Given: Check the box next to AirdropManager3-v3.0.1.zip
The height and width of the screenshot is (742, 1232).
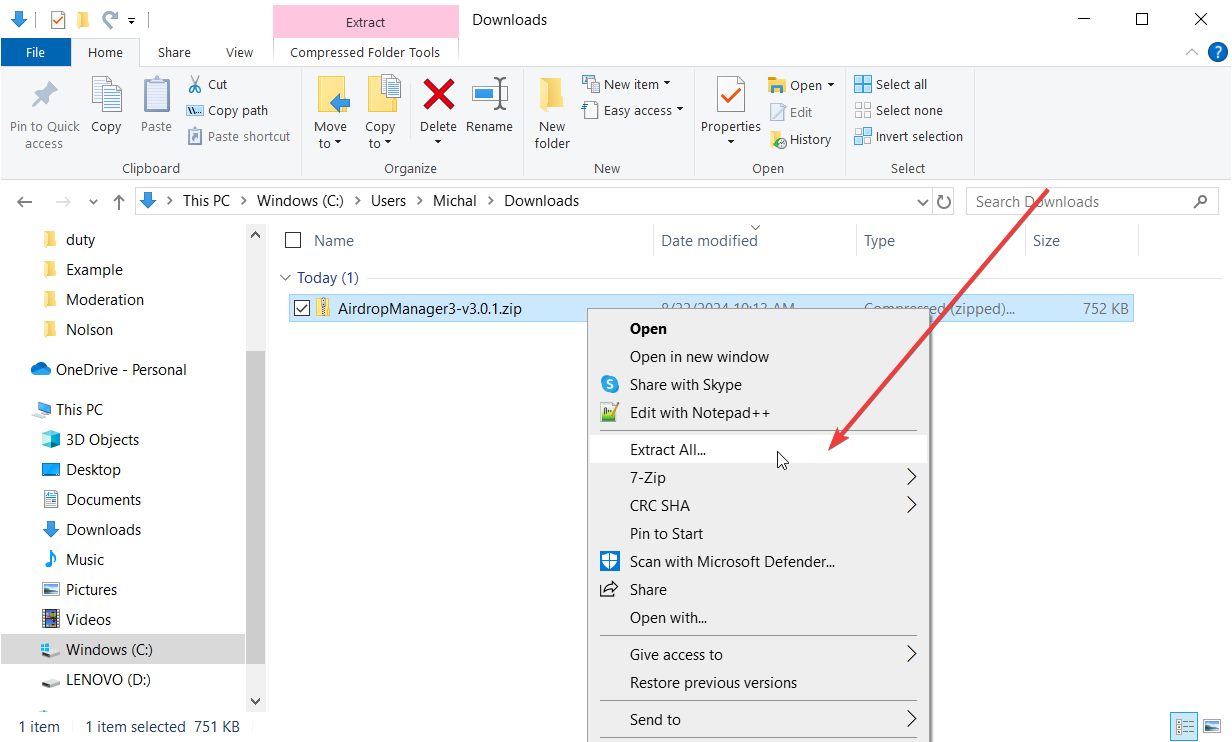Looking at the screenshot, I should coord(301,308).
